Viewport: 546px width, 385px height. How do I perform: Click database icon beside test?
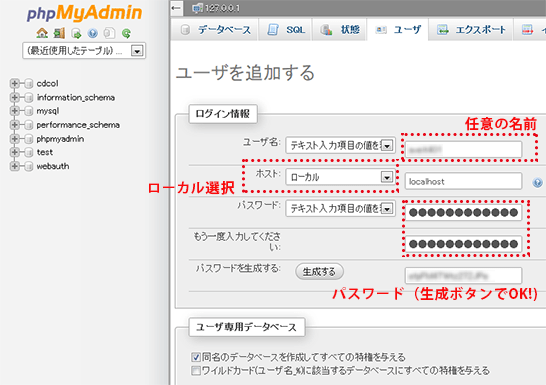[x=29, y=152]
